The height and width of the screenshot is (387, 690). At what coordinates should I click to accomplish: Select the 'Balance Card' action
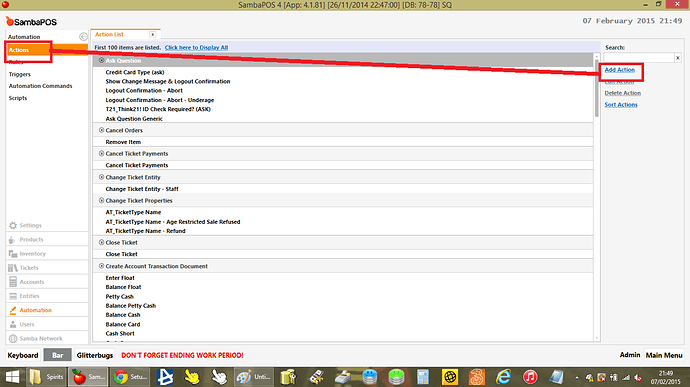123,324
